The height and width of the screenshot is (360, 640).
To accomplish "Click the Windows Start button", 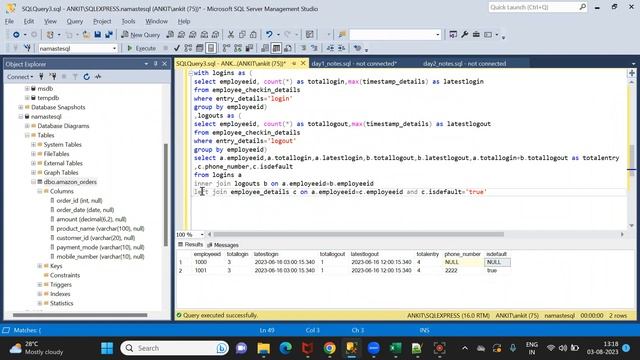I will (x=107, y=348).
